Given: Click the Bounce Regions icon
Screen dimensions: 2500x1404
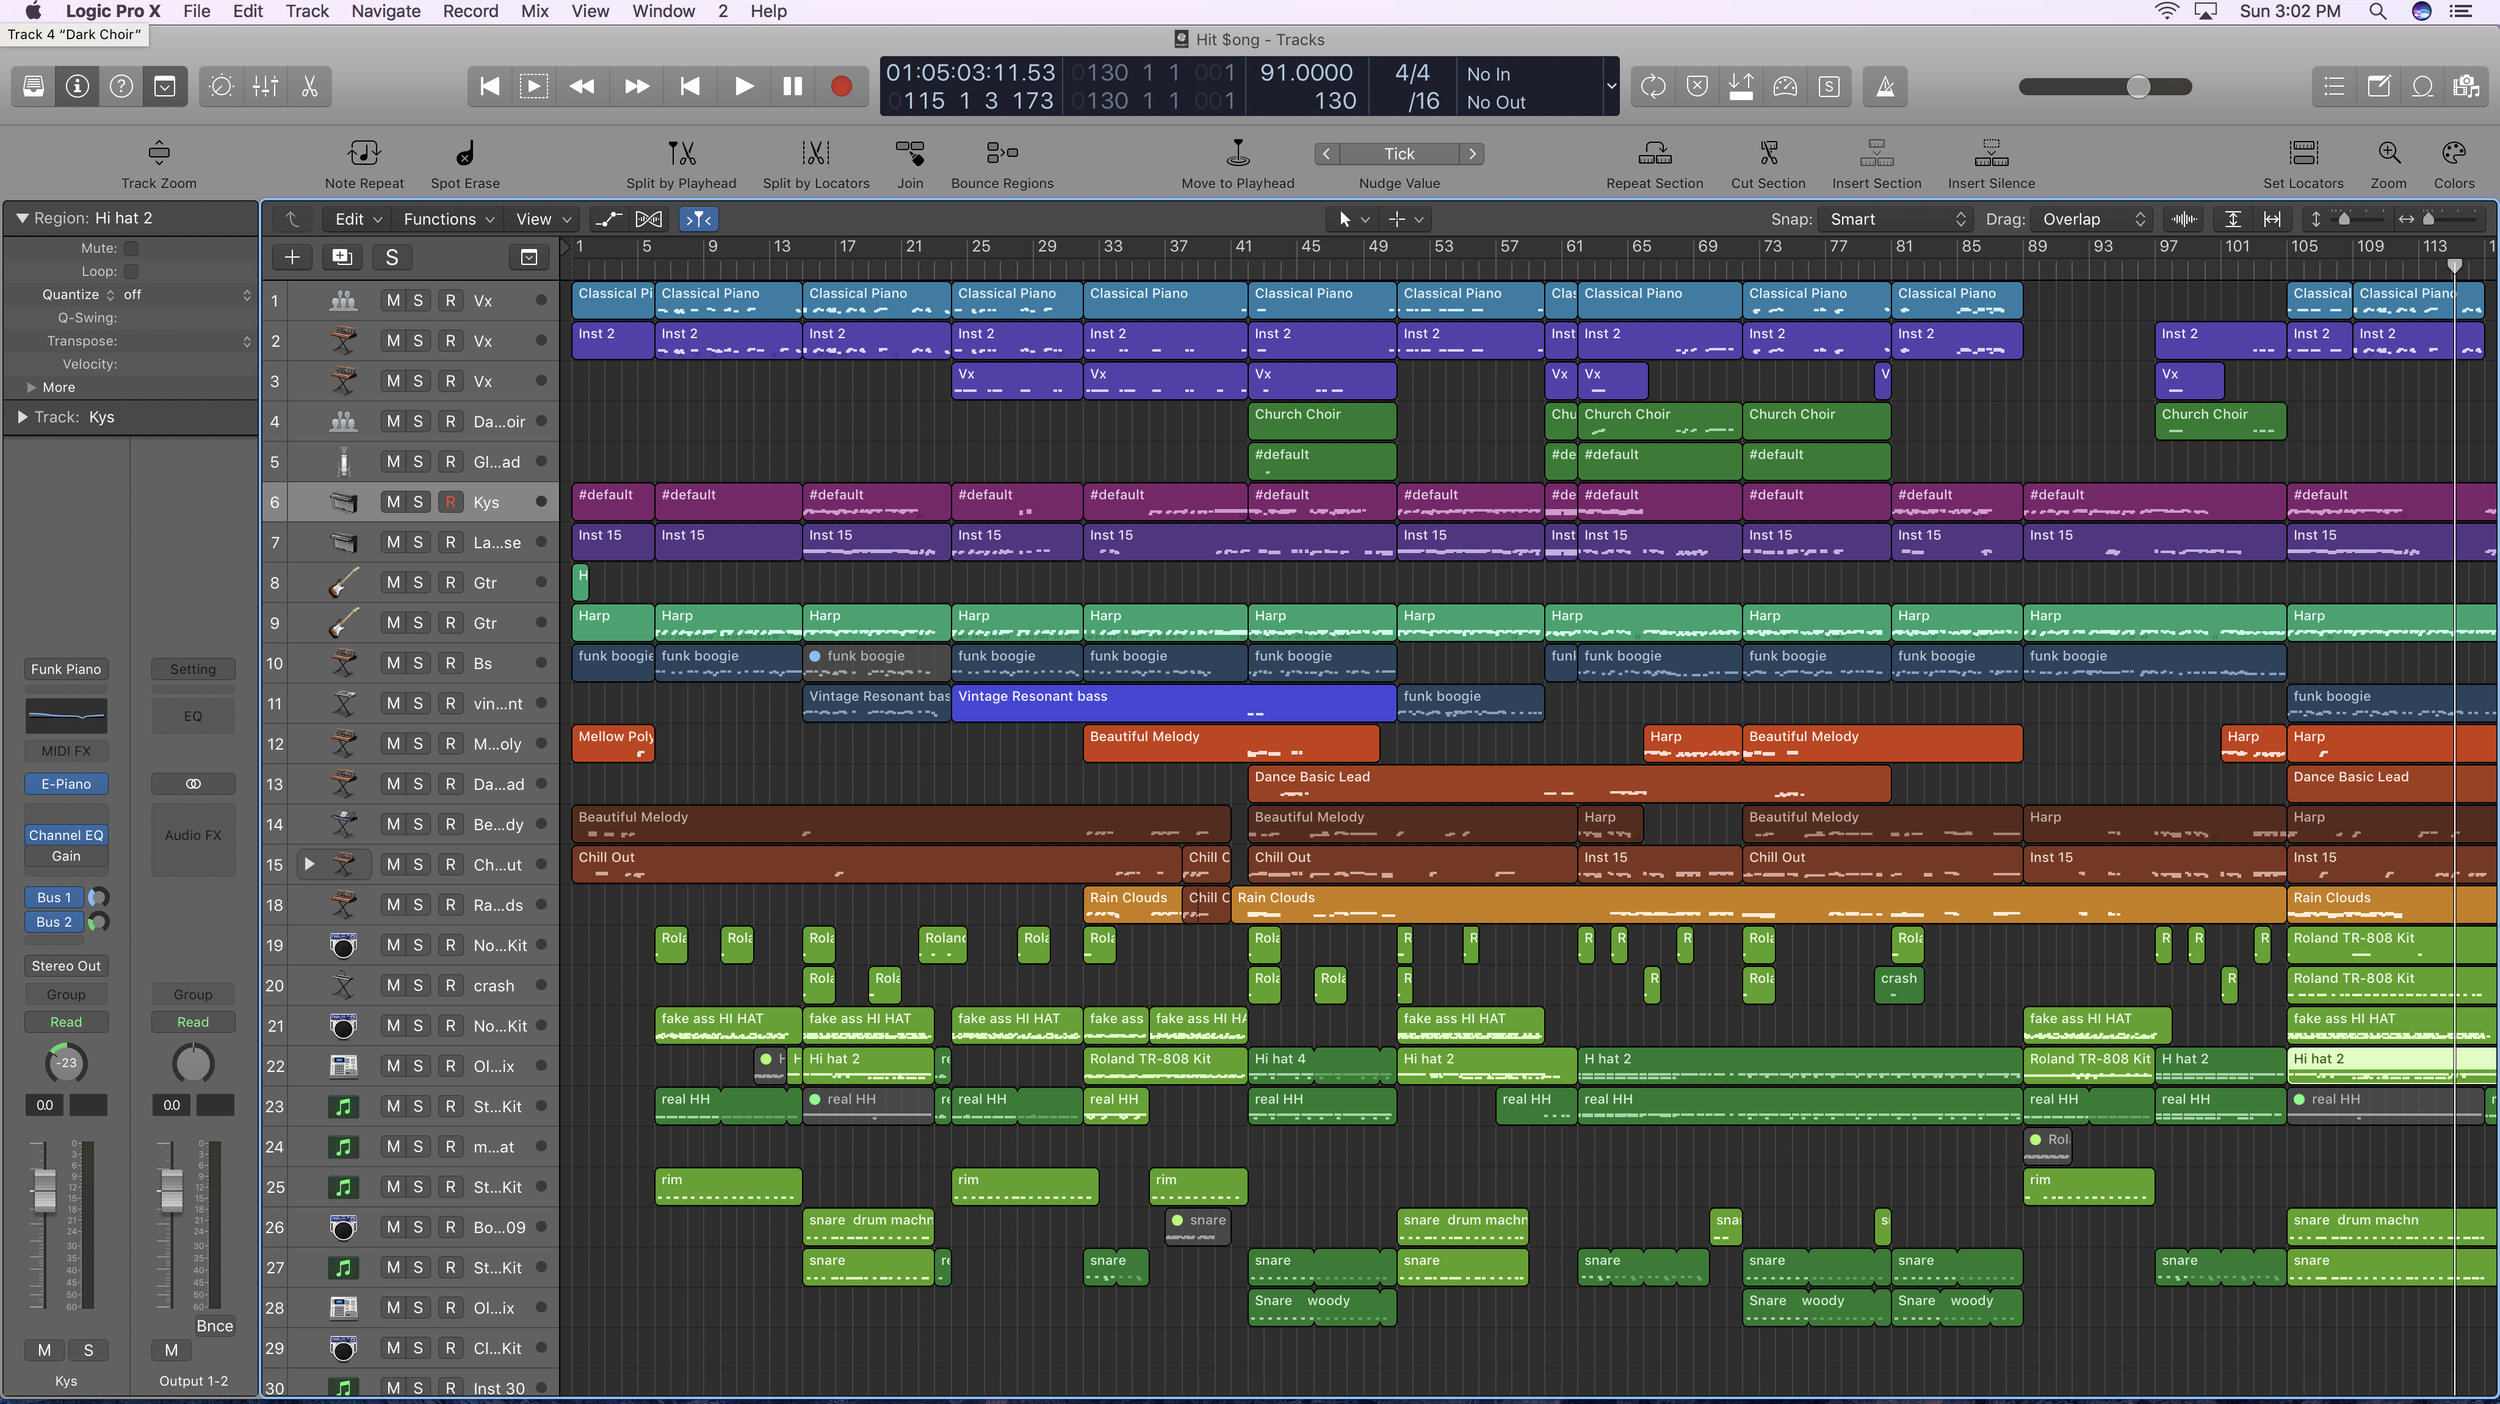Looking at the screenshot, I should coord(1002,153).
